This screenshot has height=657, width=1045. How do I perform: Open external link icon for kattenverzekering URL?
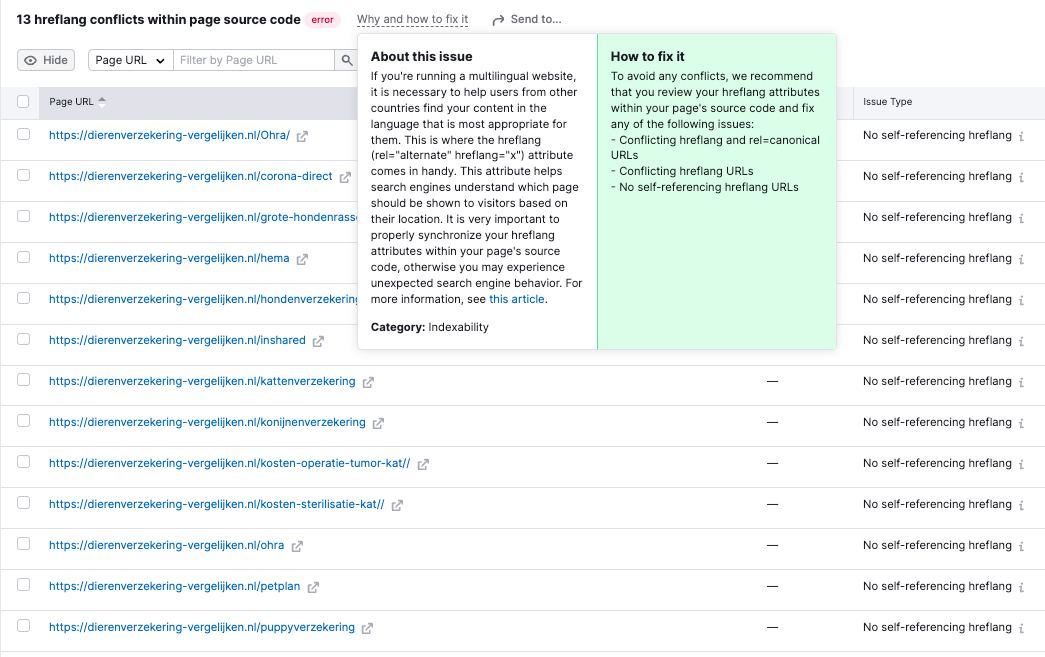pos(368,382)
